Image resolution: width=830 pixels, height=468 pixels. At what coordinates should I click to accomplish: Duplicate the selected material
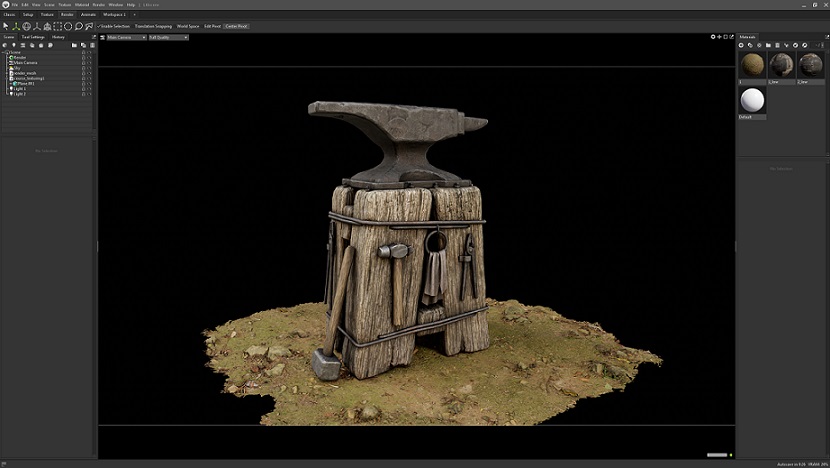[x=750, y=45]
